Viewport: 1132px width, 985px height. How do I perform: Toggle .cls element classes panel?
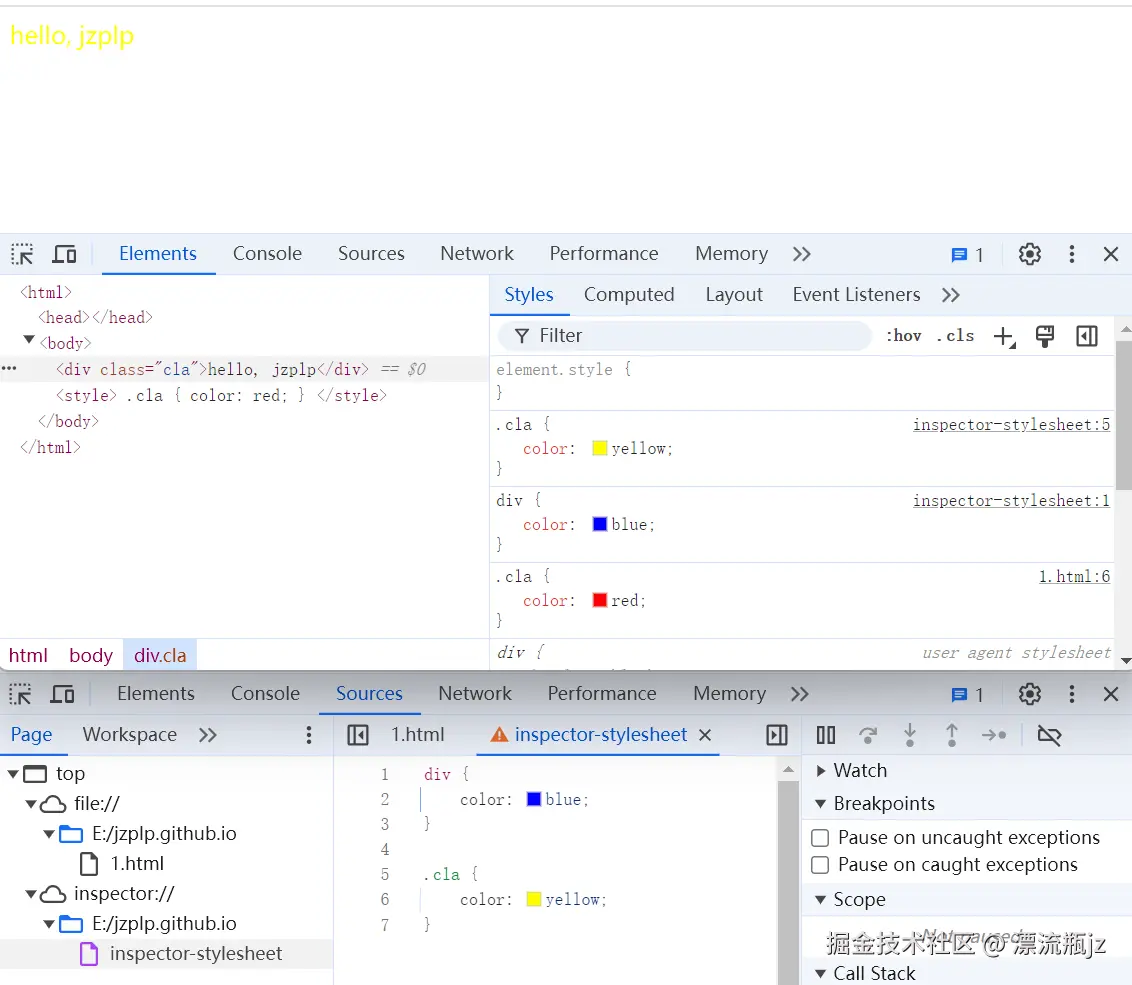[956, 336]
